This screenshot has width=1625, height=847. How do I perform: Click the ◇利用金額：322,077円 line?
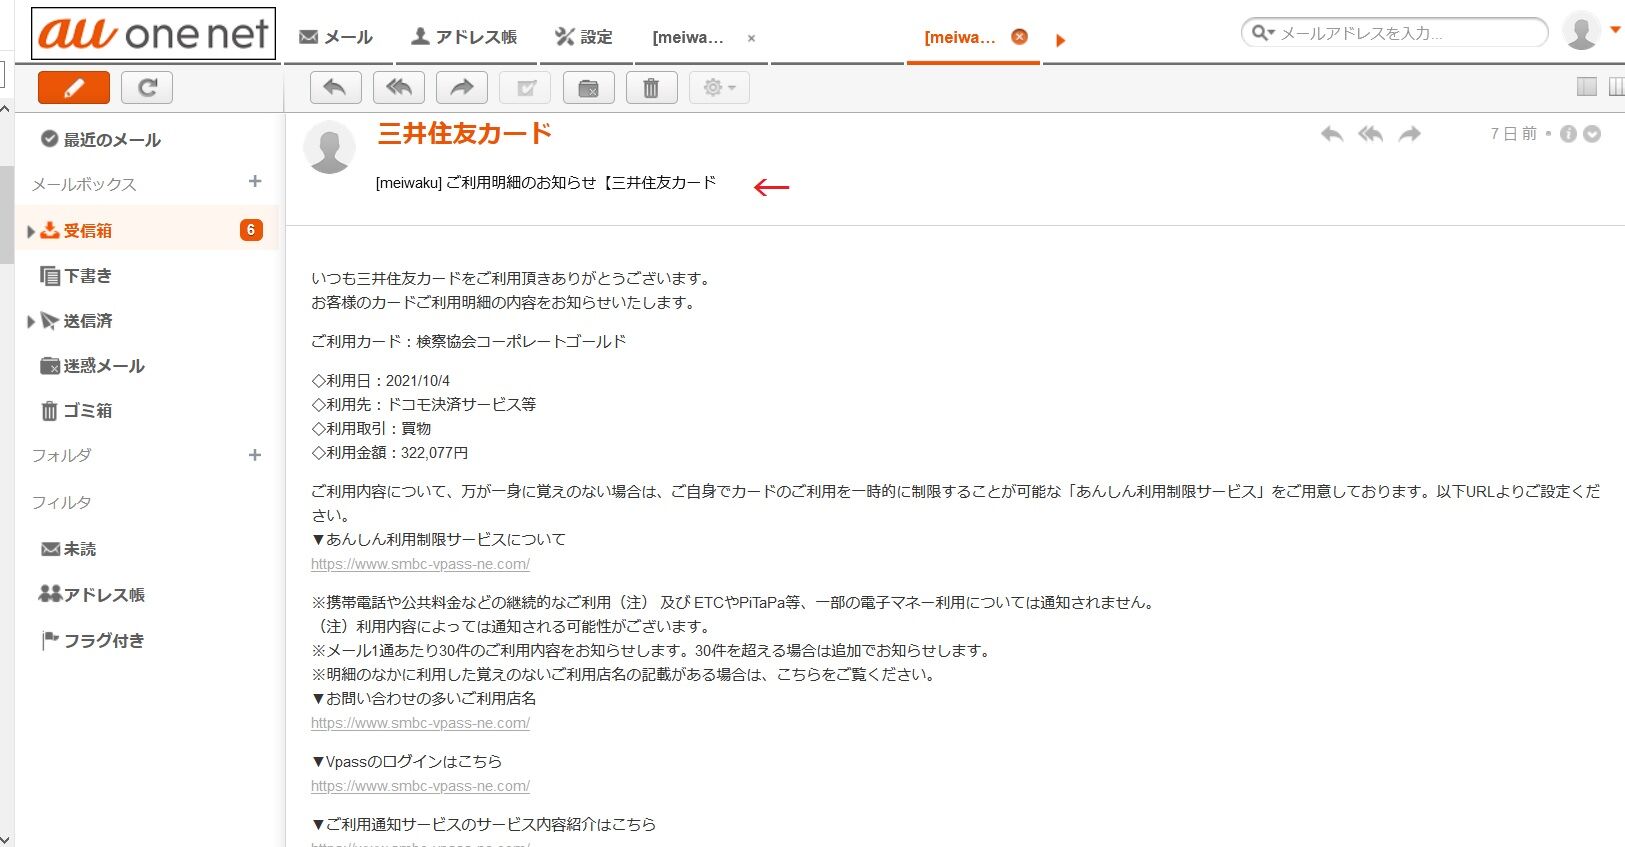pyautogui.click(x=390, y=453)
